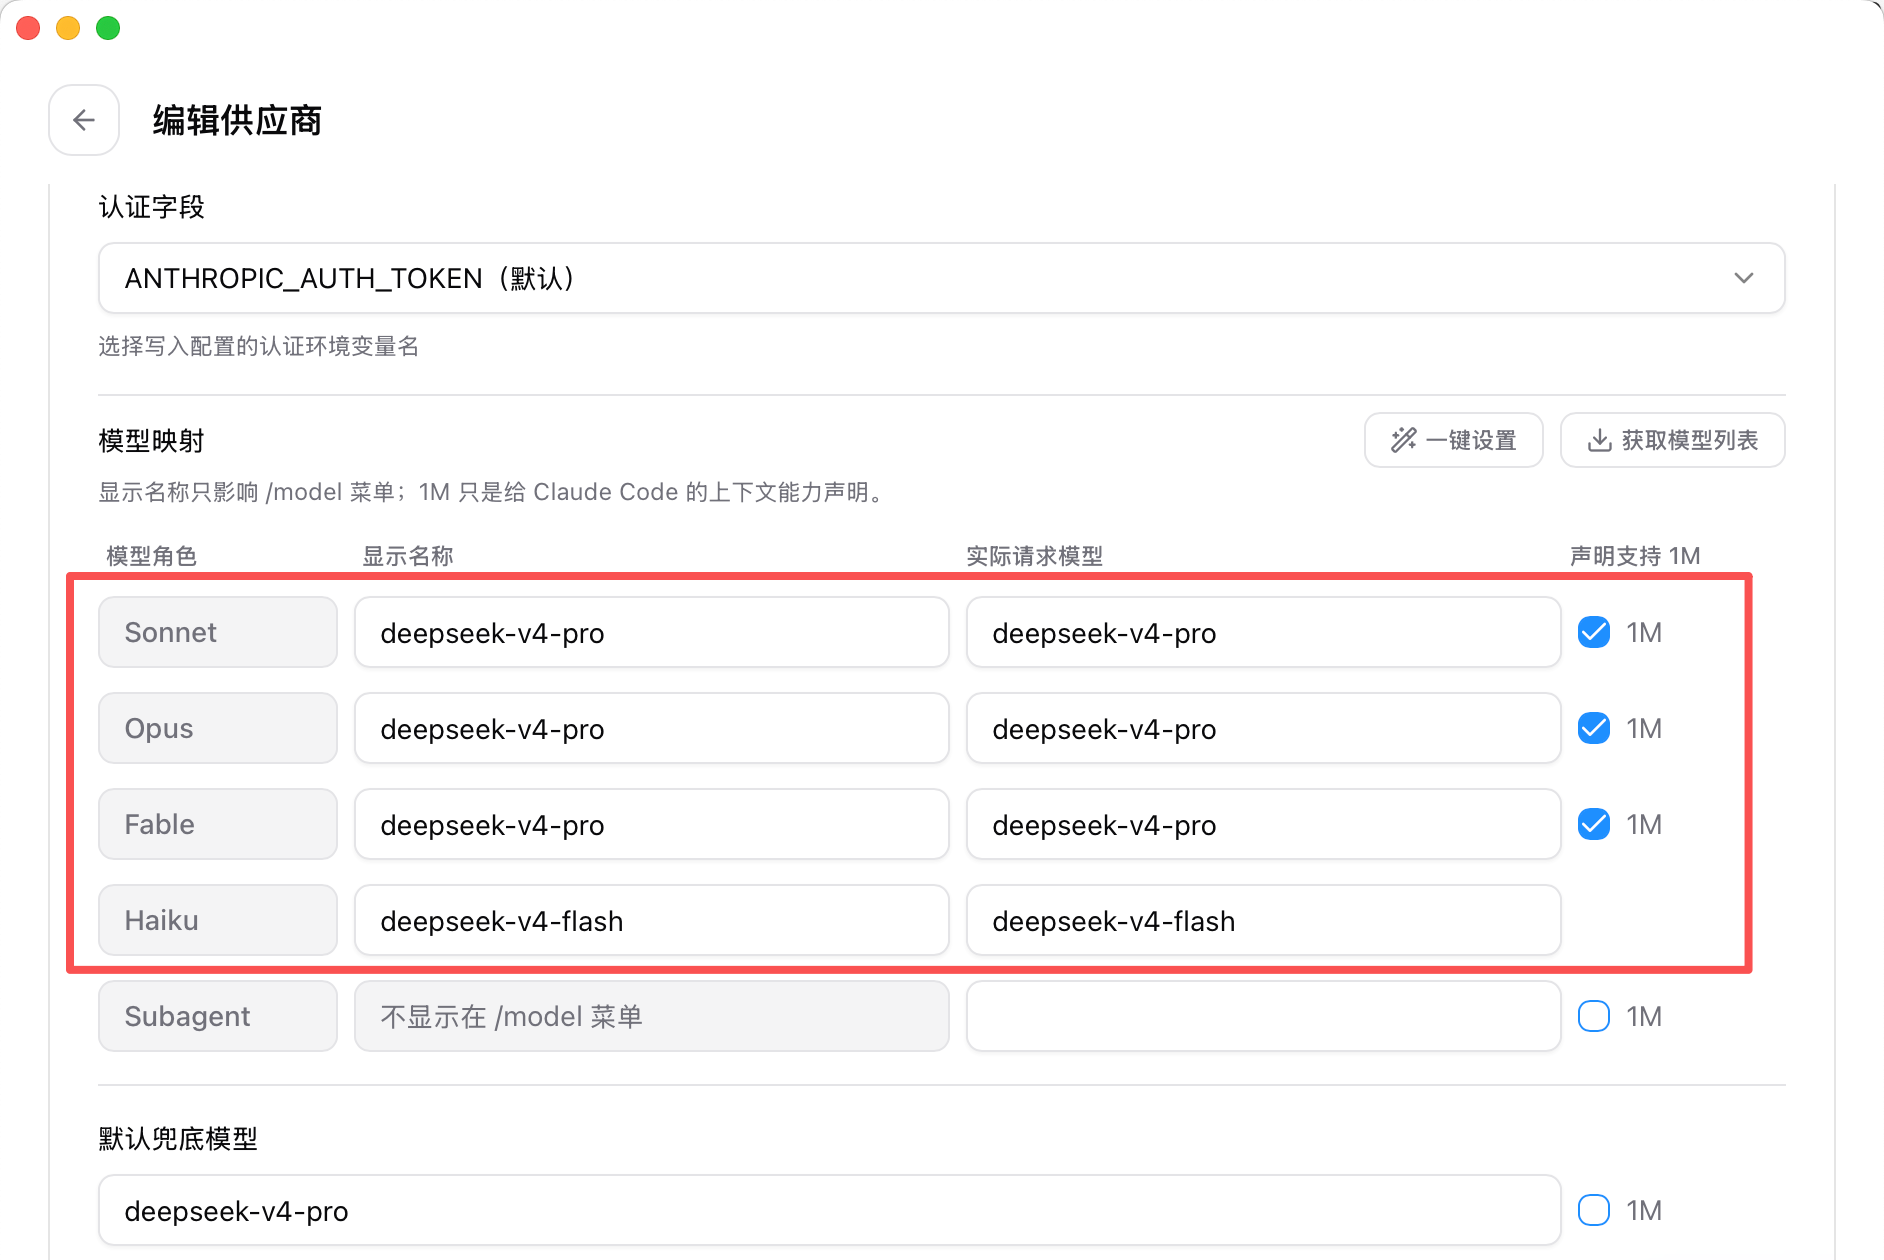
Task: Focus the empty Subagent request model field
Action: [1263, 1016]
